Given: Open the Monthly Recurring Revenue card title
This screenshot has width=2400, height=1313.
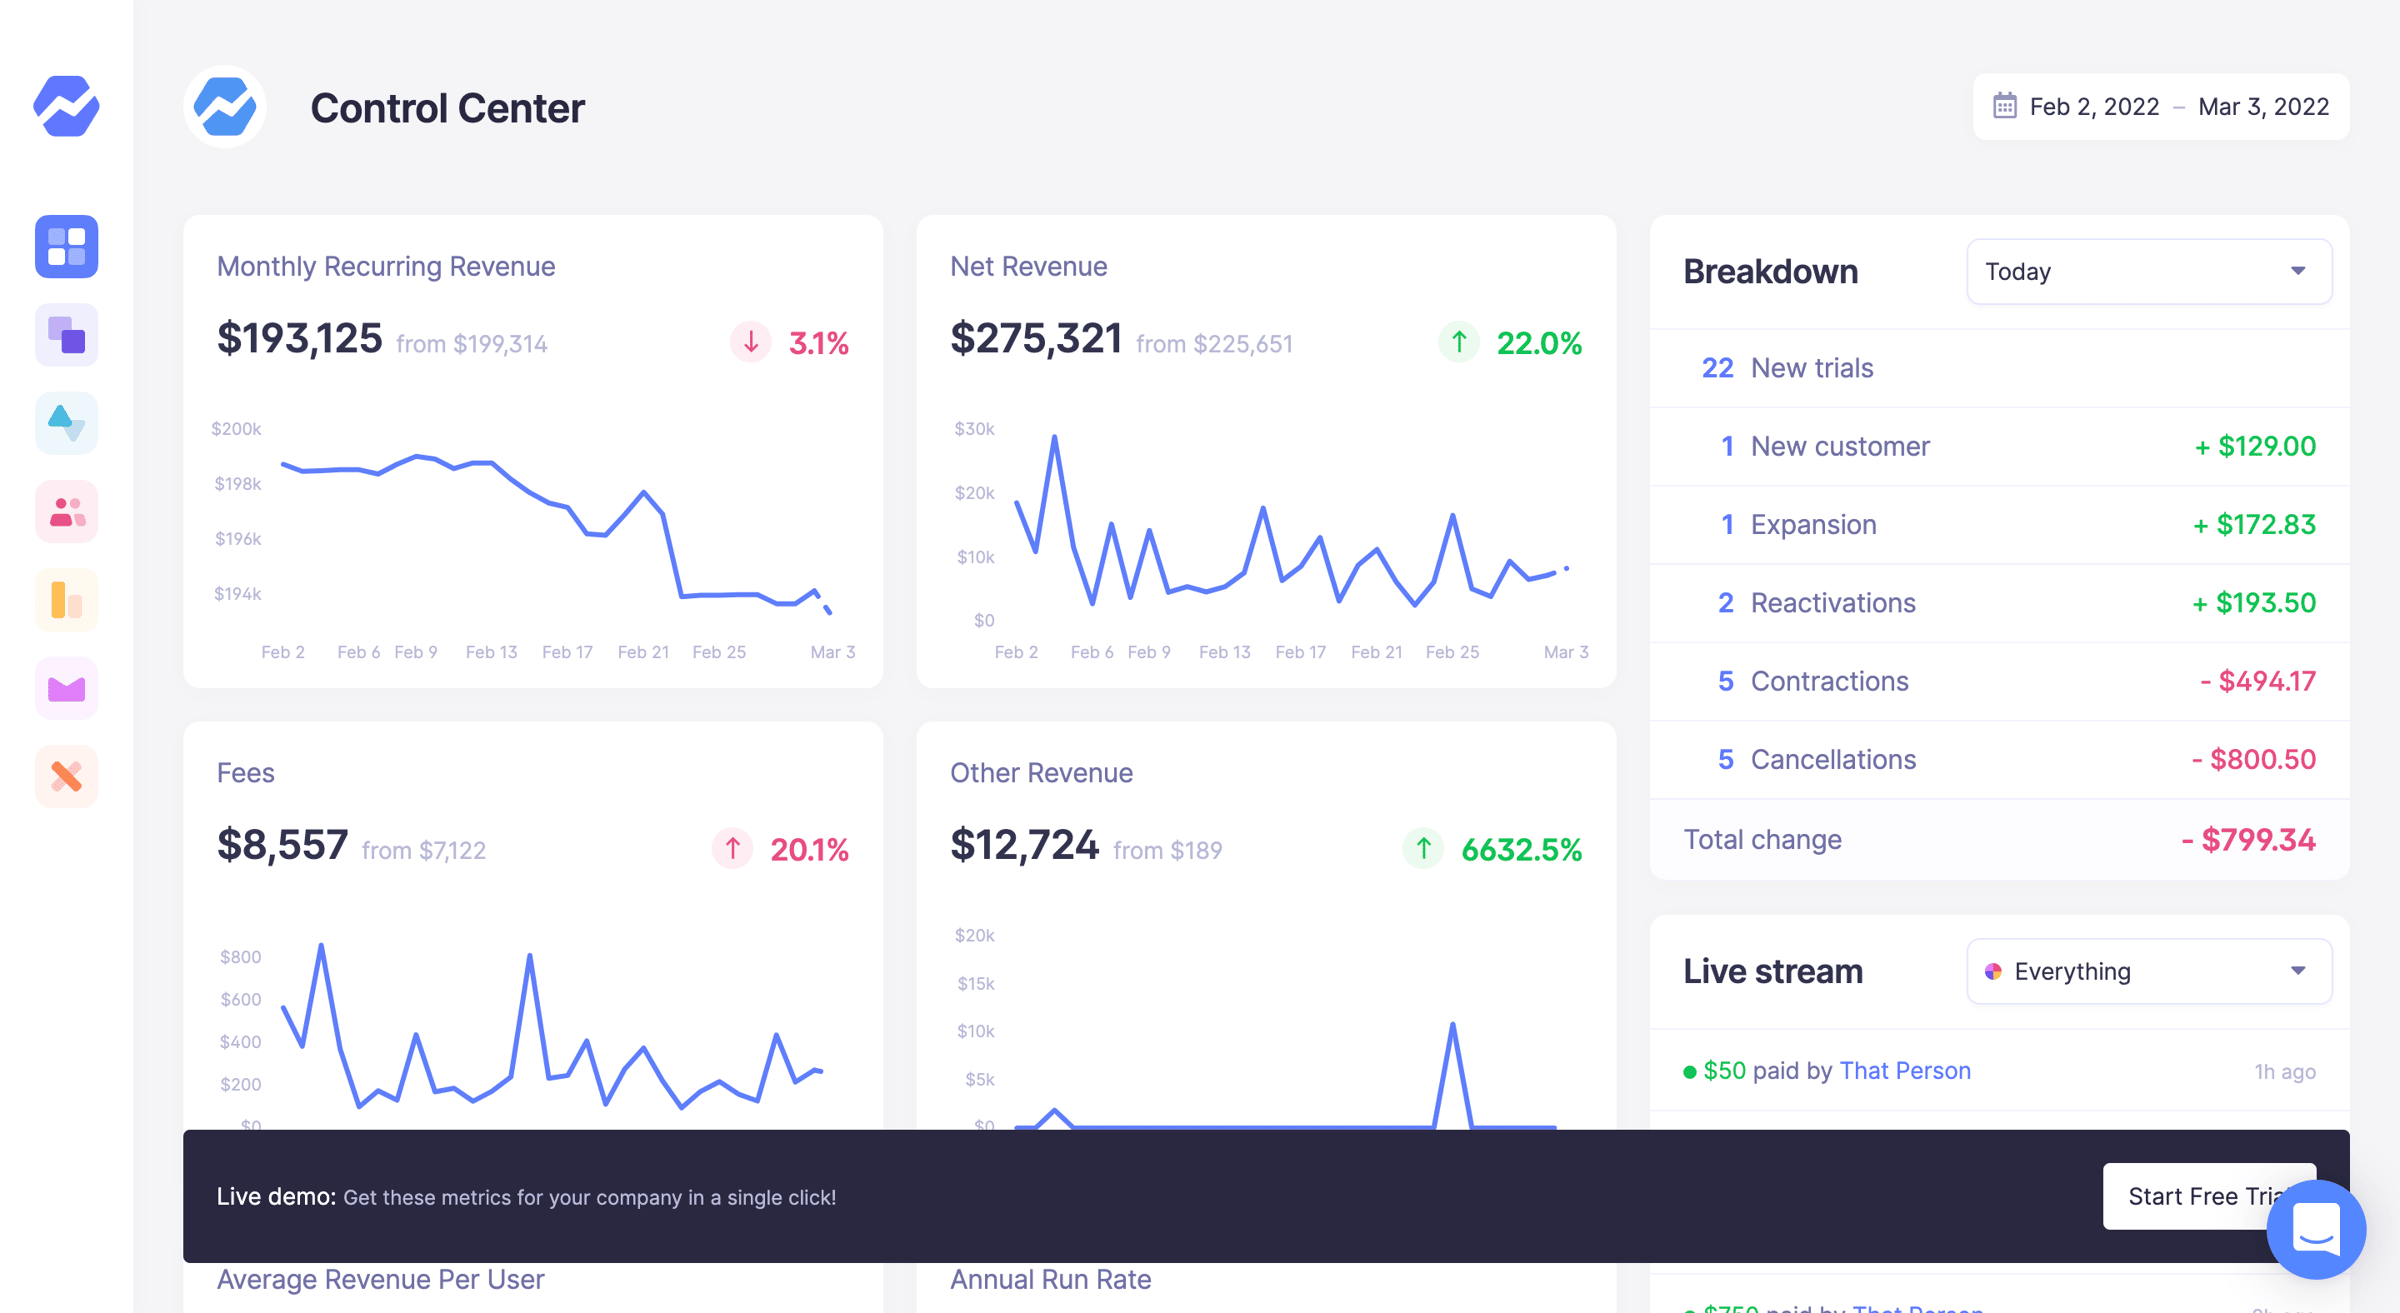Looking at the screenshot, I should 386,266.
